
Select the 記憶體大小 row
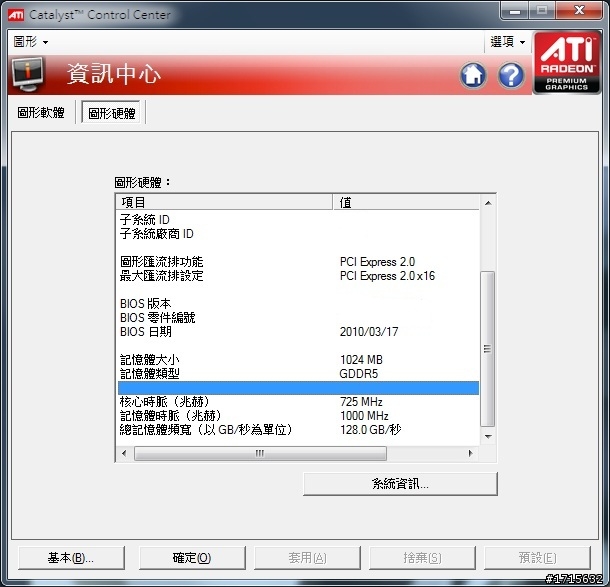coord(298,360)
